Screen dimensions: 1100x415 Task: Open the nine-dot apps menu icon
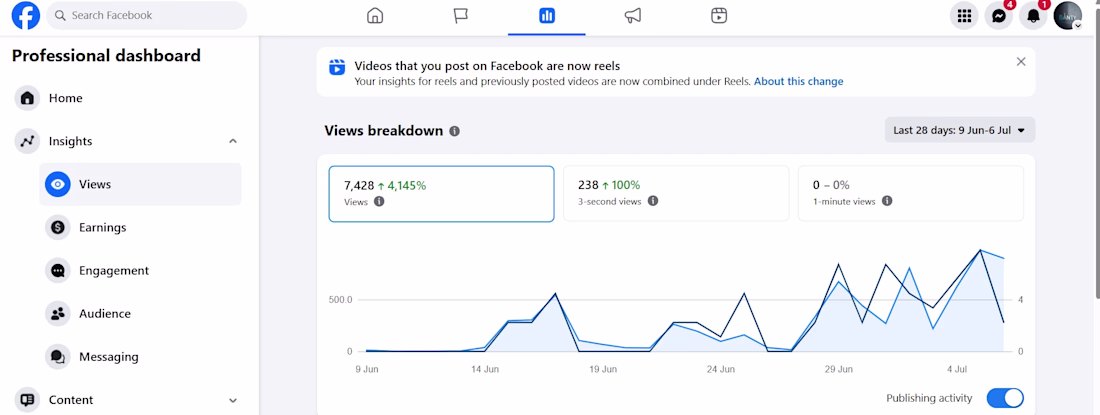click(x=964, y=15)
